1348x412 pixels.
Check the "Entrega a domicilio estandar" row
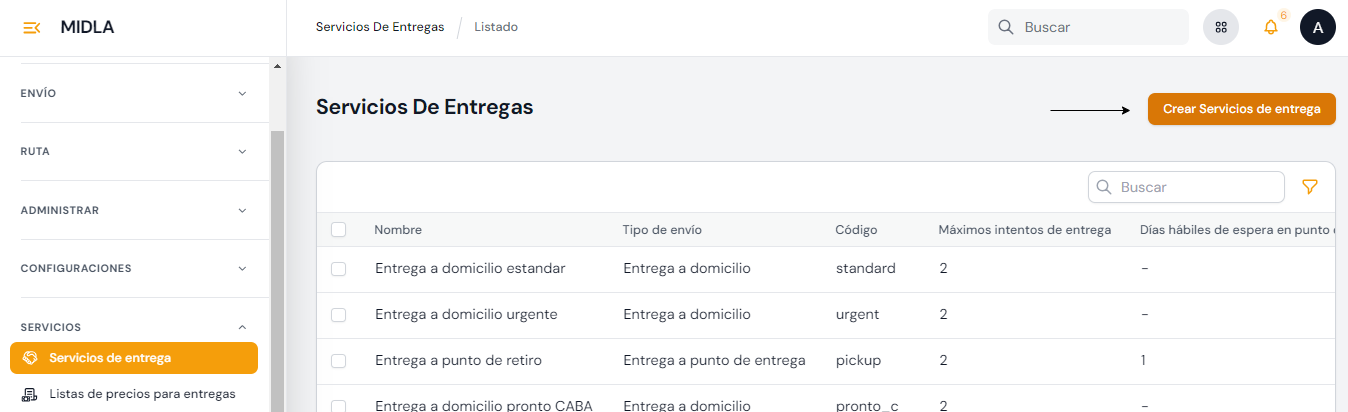[338, 269]
